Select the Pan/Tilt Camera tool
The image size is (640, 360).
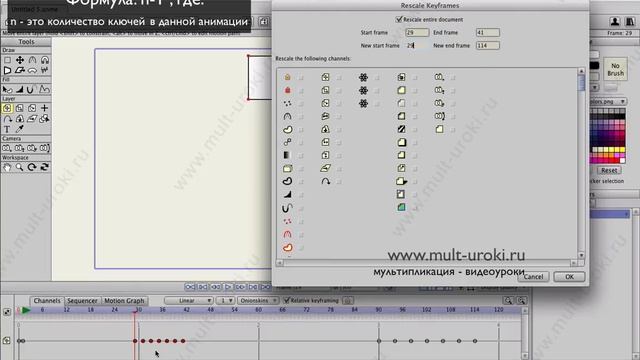[x=44, y=148]
